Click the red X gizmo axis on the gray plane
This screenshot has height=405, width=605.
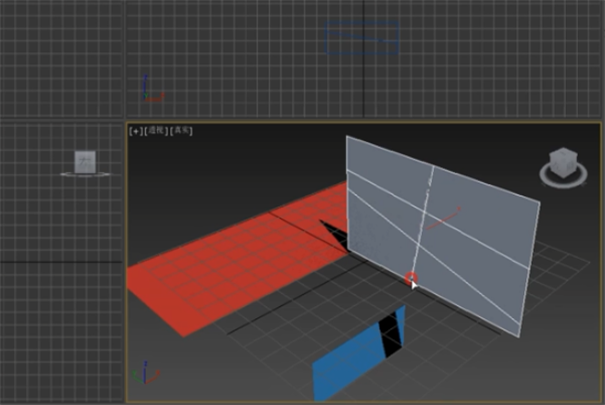pos(444,219)
